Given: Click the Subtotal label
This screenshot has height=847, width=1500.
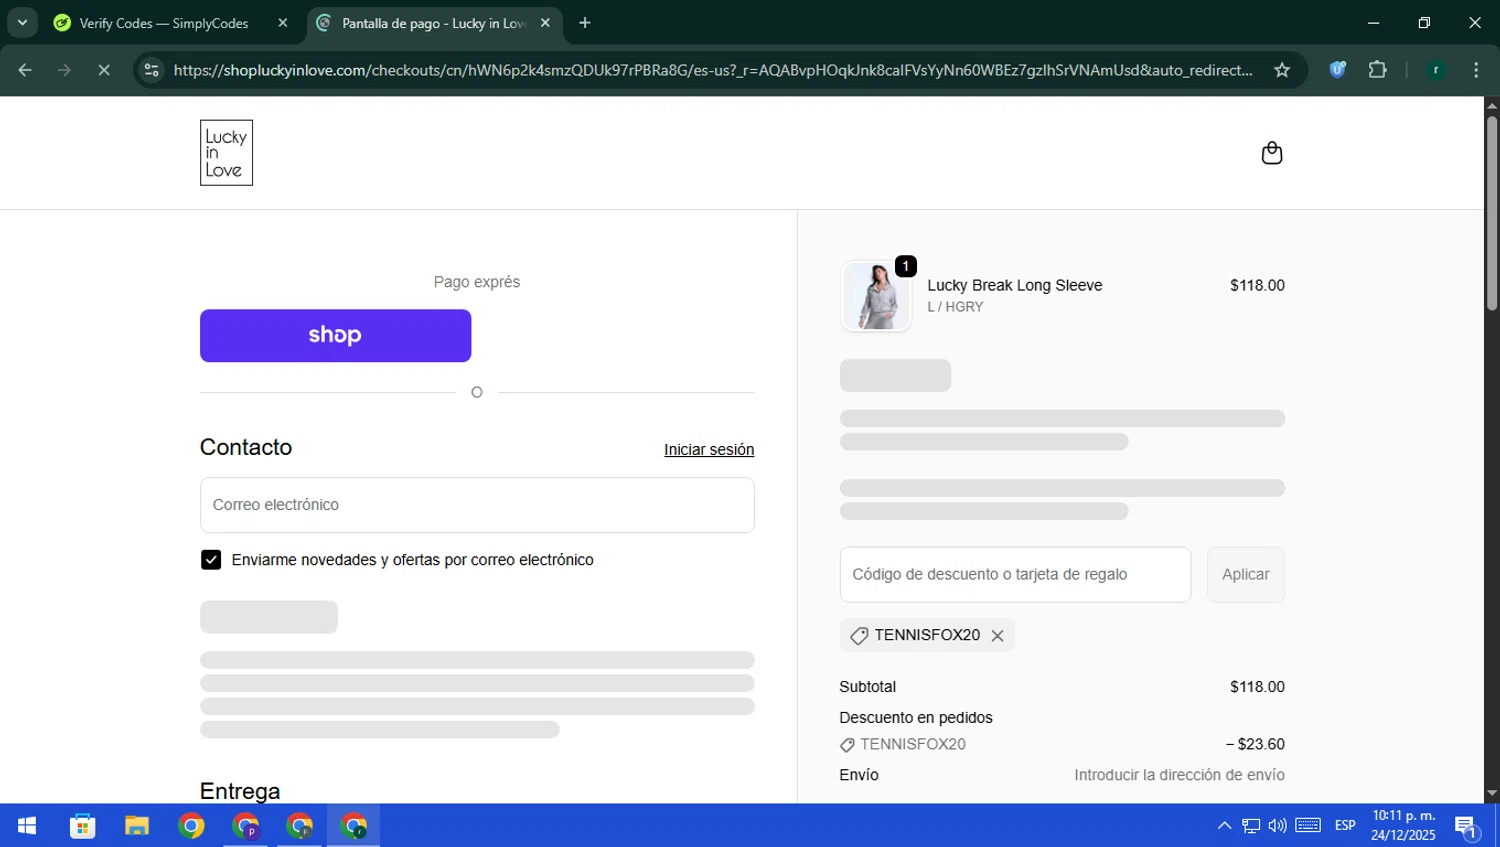Looking at the screenshot, I should (x=868, y=687).
